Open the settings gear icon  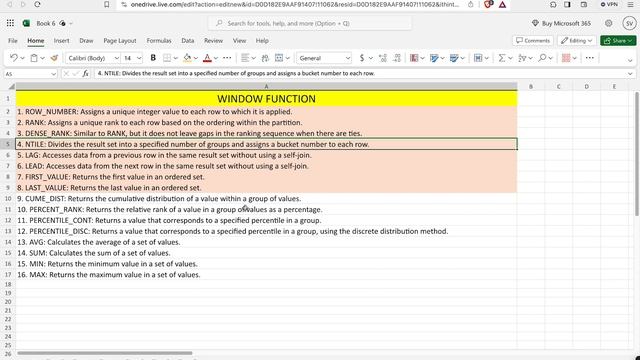pos(609,23)
